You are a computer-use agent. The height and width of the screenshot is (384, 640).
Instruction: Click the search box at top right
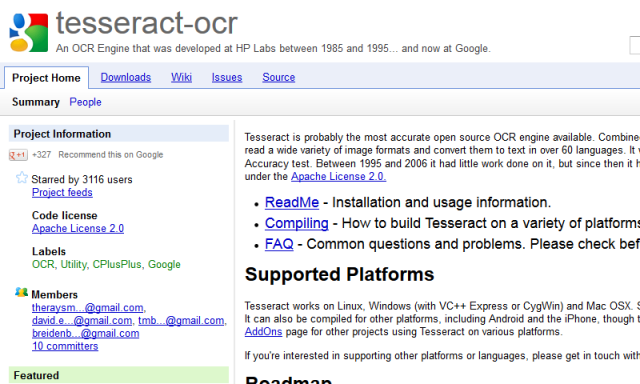[635, 45]
